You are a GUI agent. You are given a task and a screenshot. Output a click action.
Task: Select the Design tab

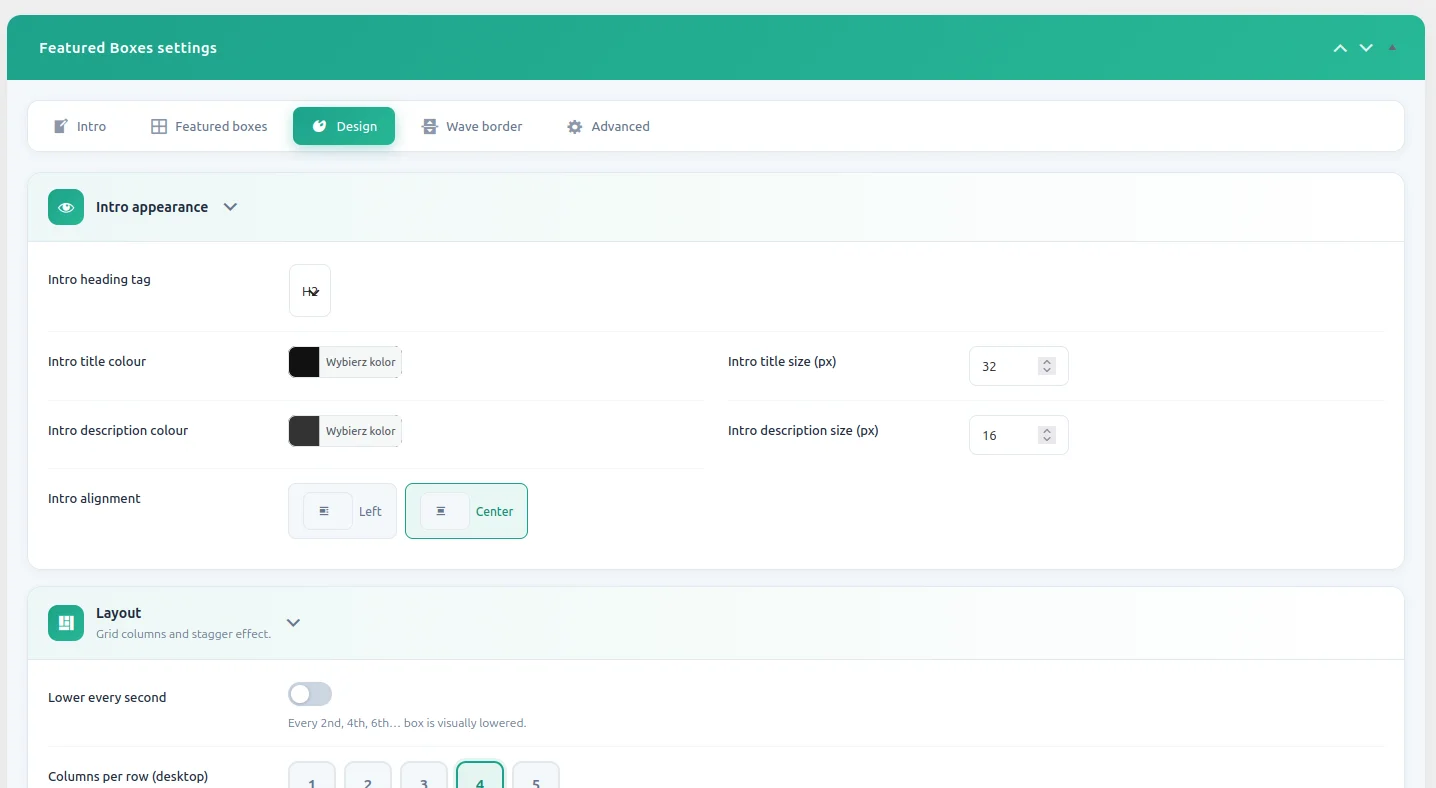[x=344, y=126]
